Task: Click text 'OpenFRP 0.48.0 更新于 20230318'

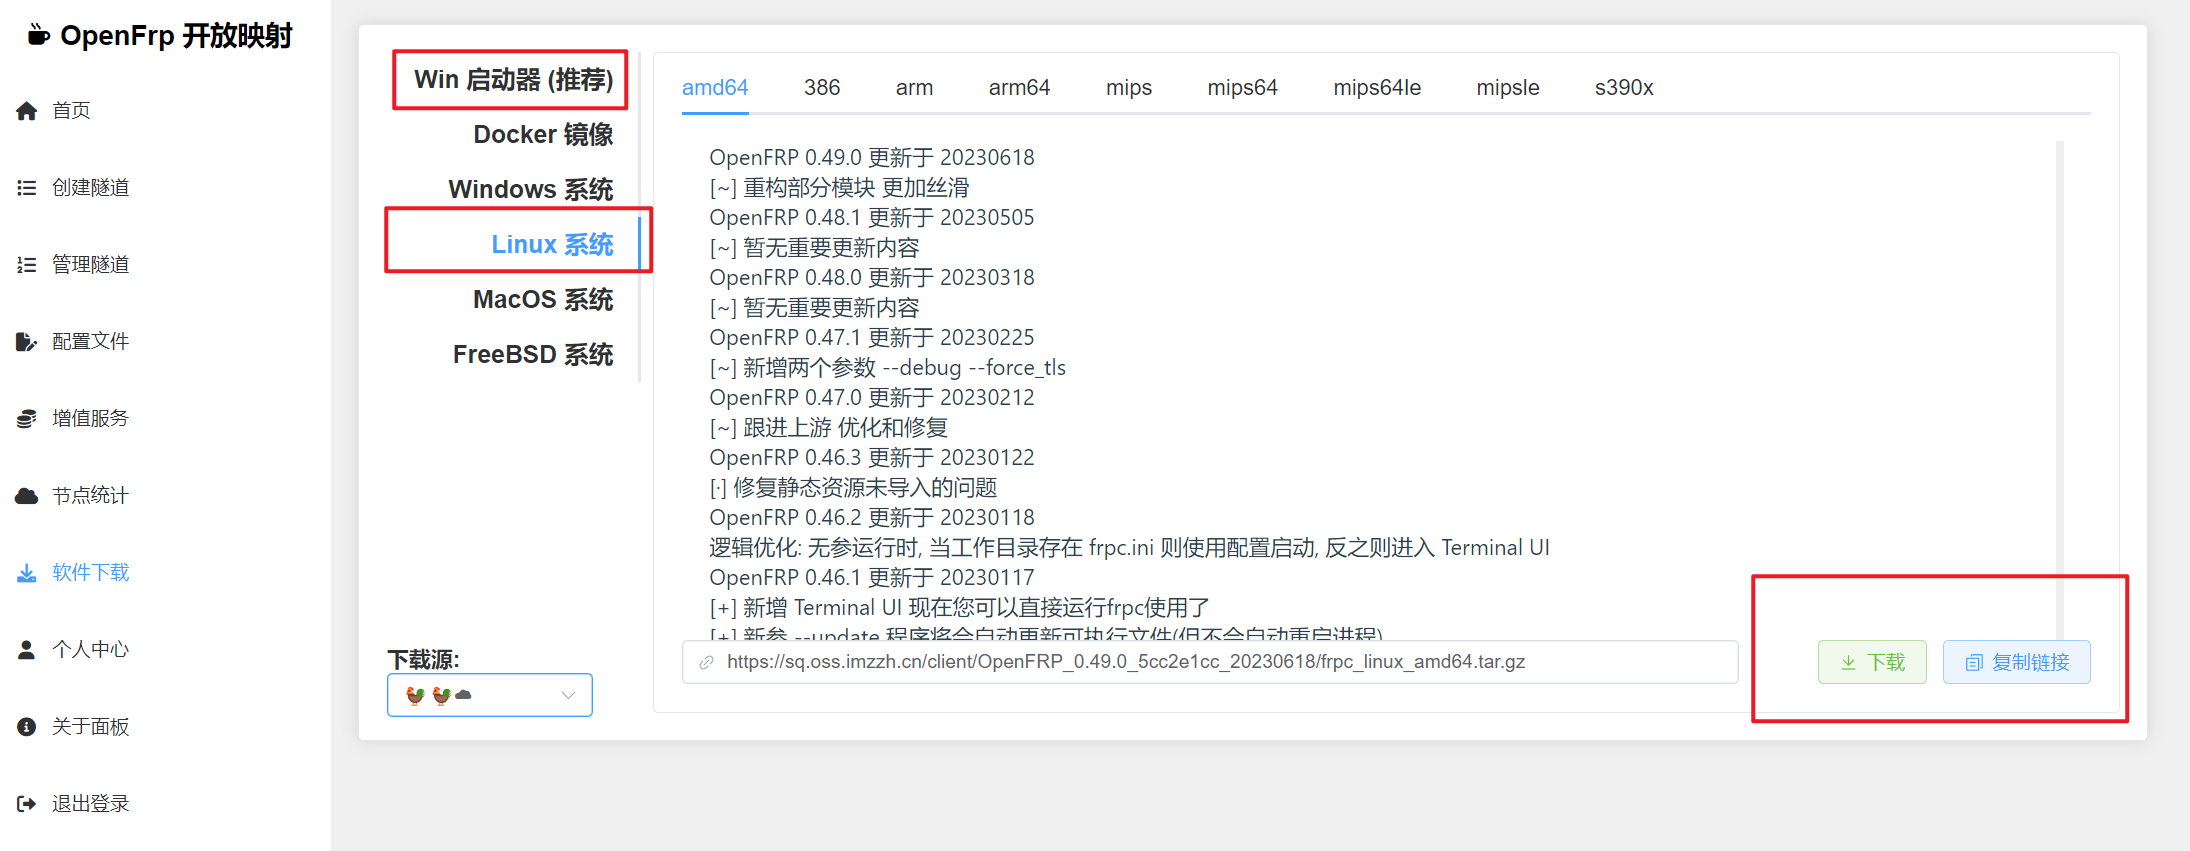Action: 872,278
